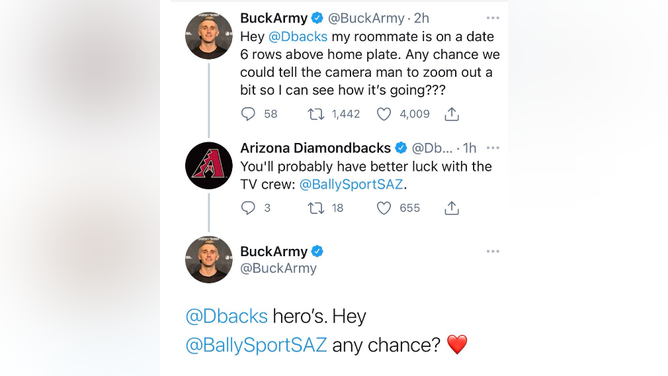The width and height of the screenshot is (668, 376).
Task: Reply to the Arizona Diamondbacks tweet
Action: point(248,208)
